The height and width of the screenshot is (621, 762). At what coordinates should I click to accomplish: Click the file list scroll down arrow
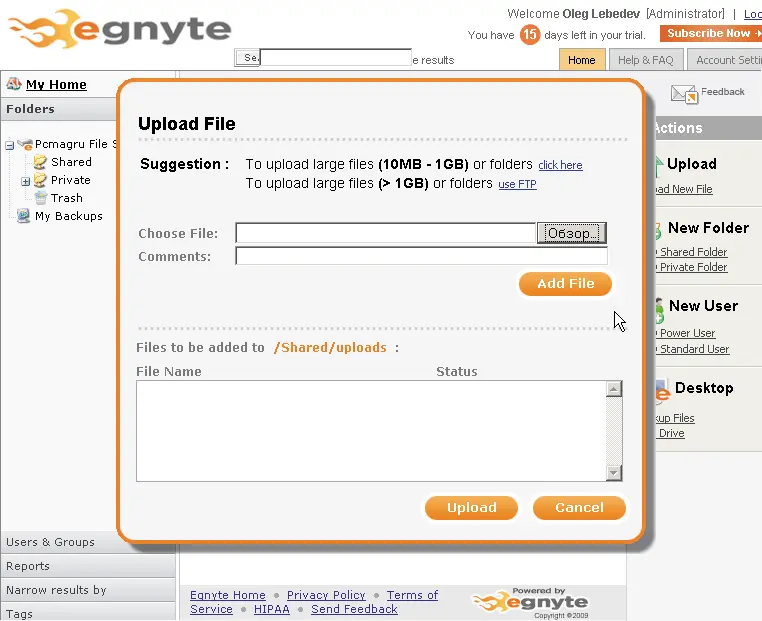tap(614, 473)
